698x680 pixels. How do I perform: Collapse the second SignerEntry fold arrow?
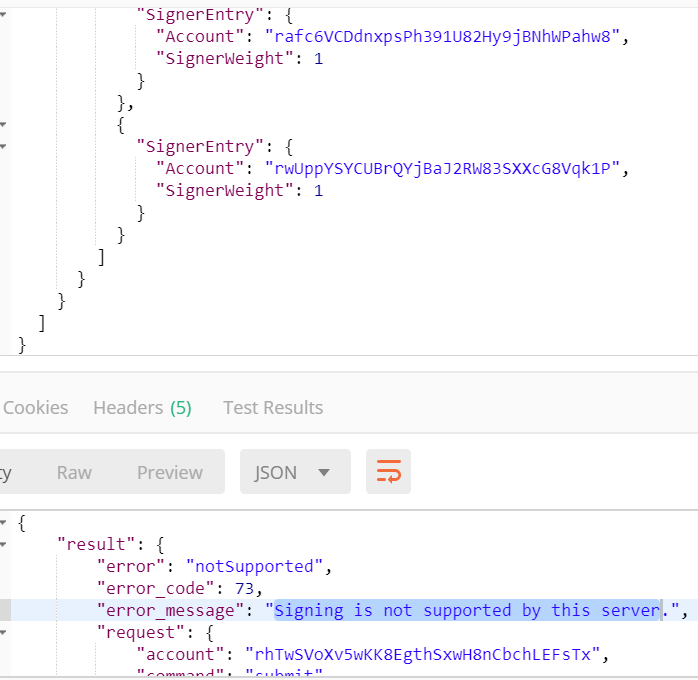click(x=3, y=146)
